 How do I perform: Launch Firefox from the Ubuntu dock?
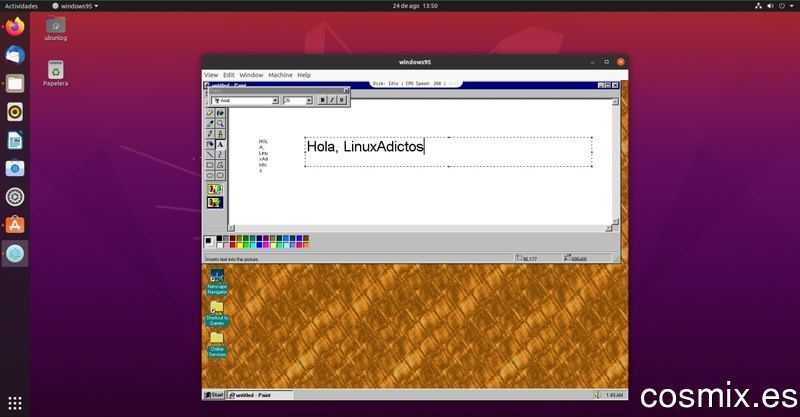[x=15, y=27]
